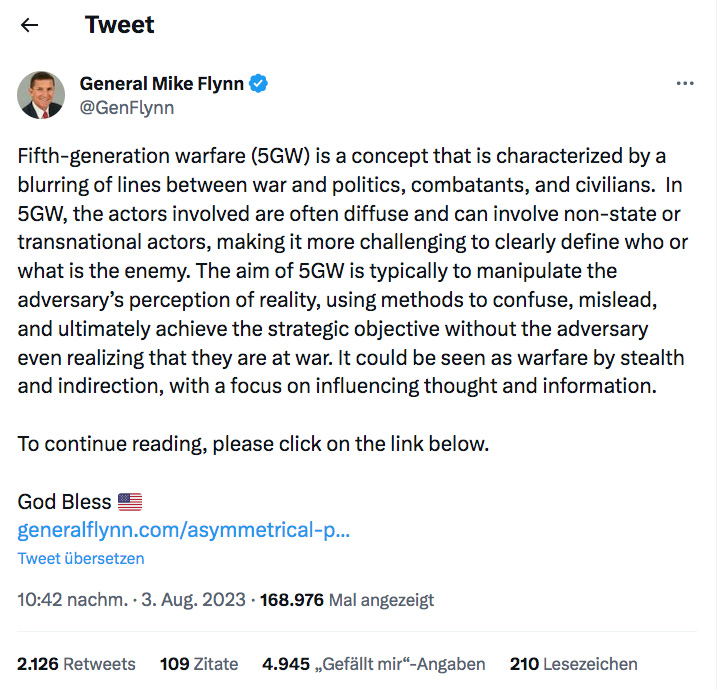
Task: Open the generalflynn.com article link
Action: [x=184, y=530]
